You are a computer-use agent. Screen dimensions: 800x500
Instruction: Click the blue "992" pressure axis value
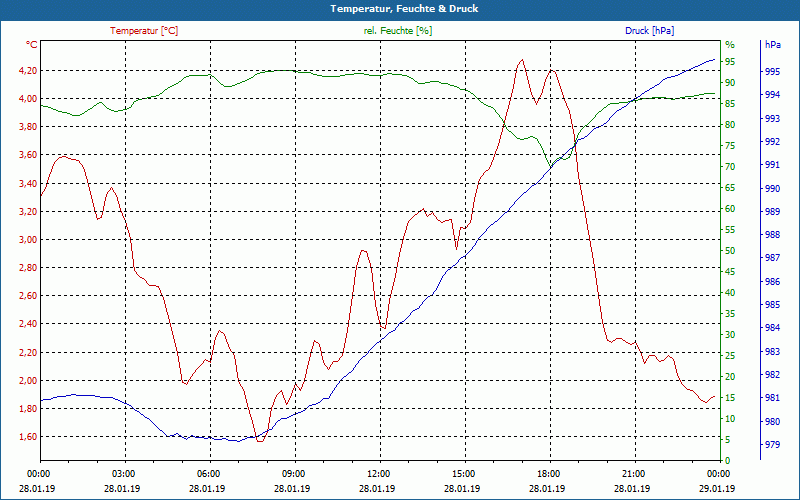[x=772, y=142]
